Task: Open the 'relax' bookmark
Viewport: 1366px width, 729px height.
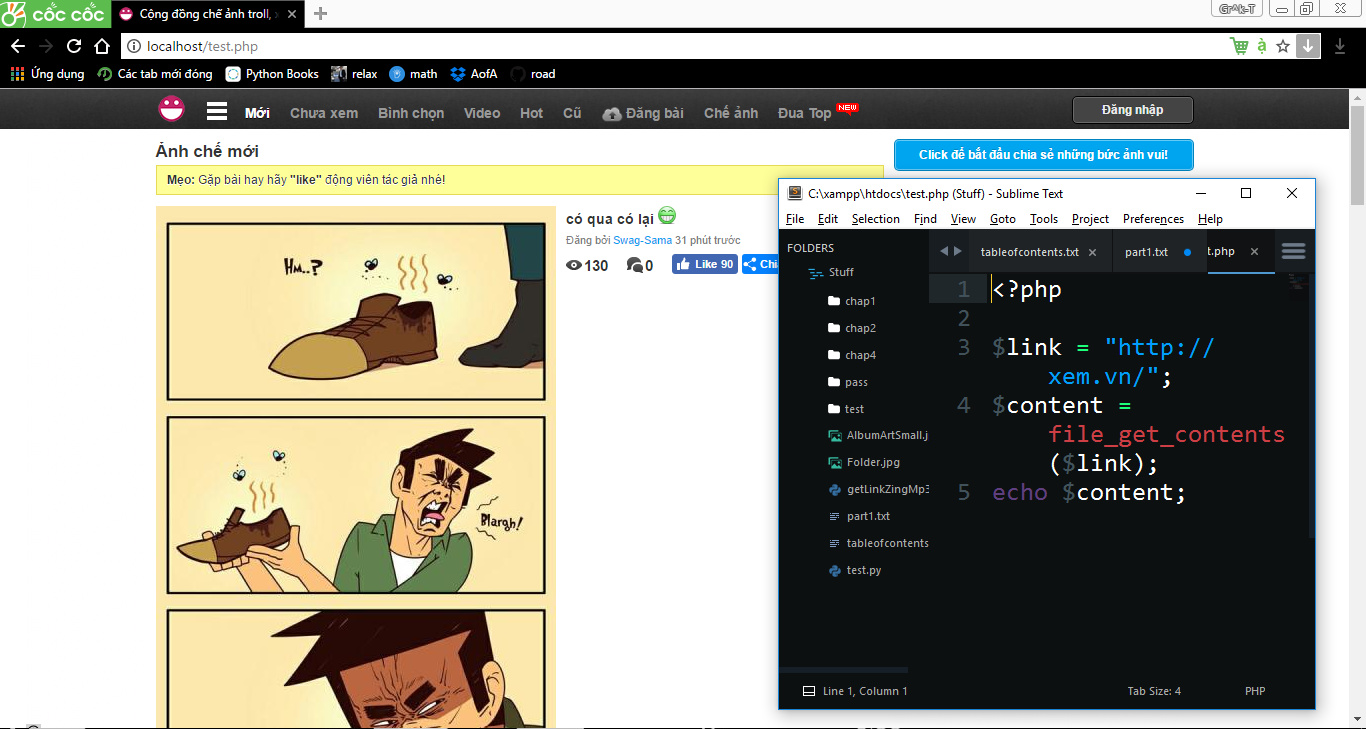Action: (x=354, y=74)
